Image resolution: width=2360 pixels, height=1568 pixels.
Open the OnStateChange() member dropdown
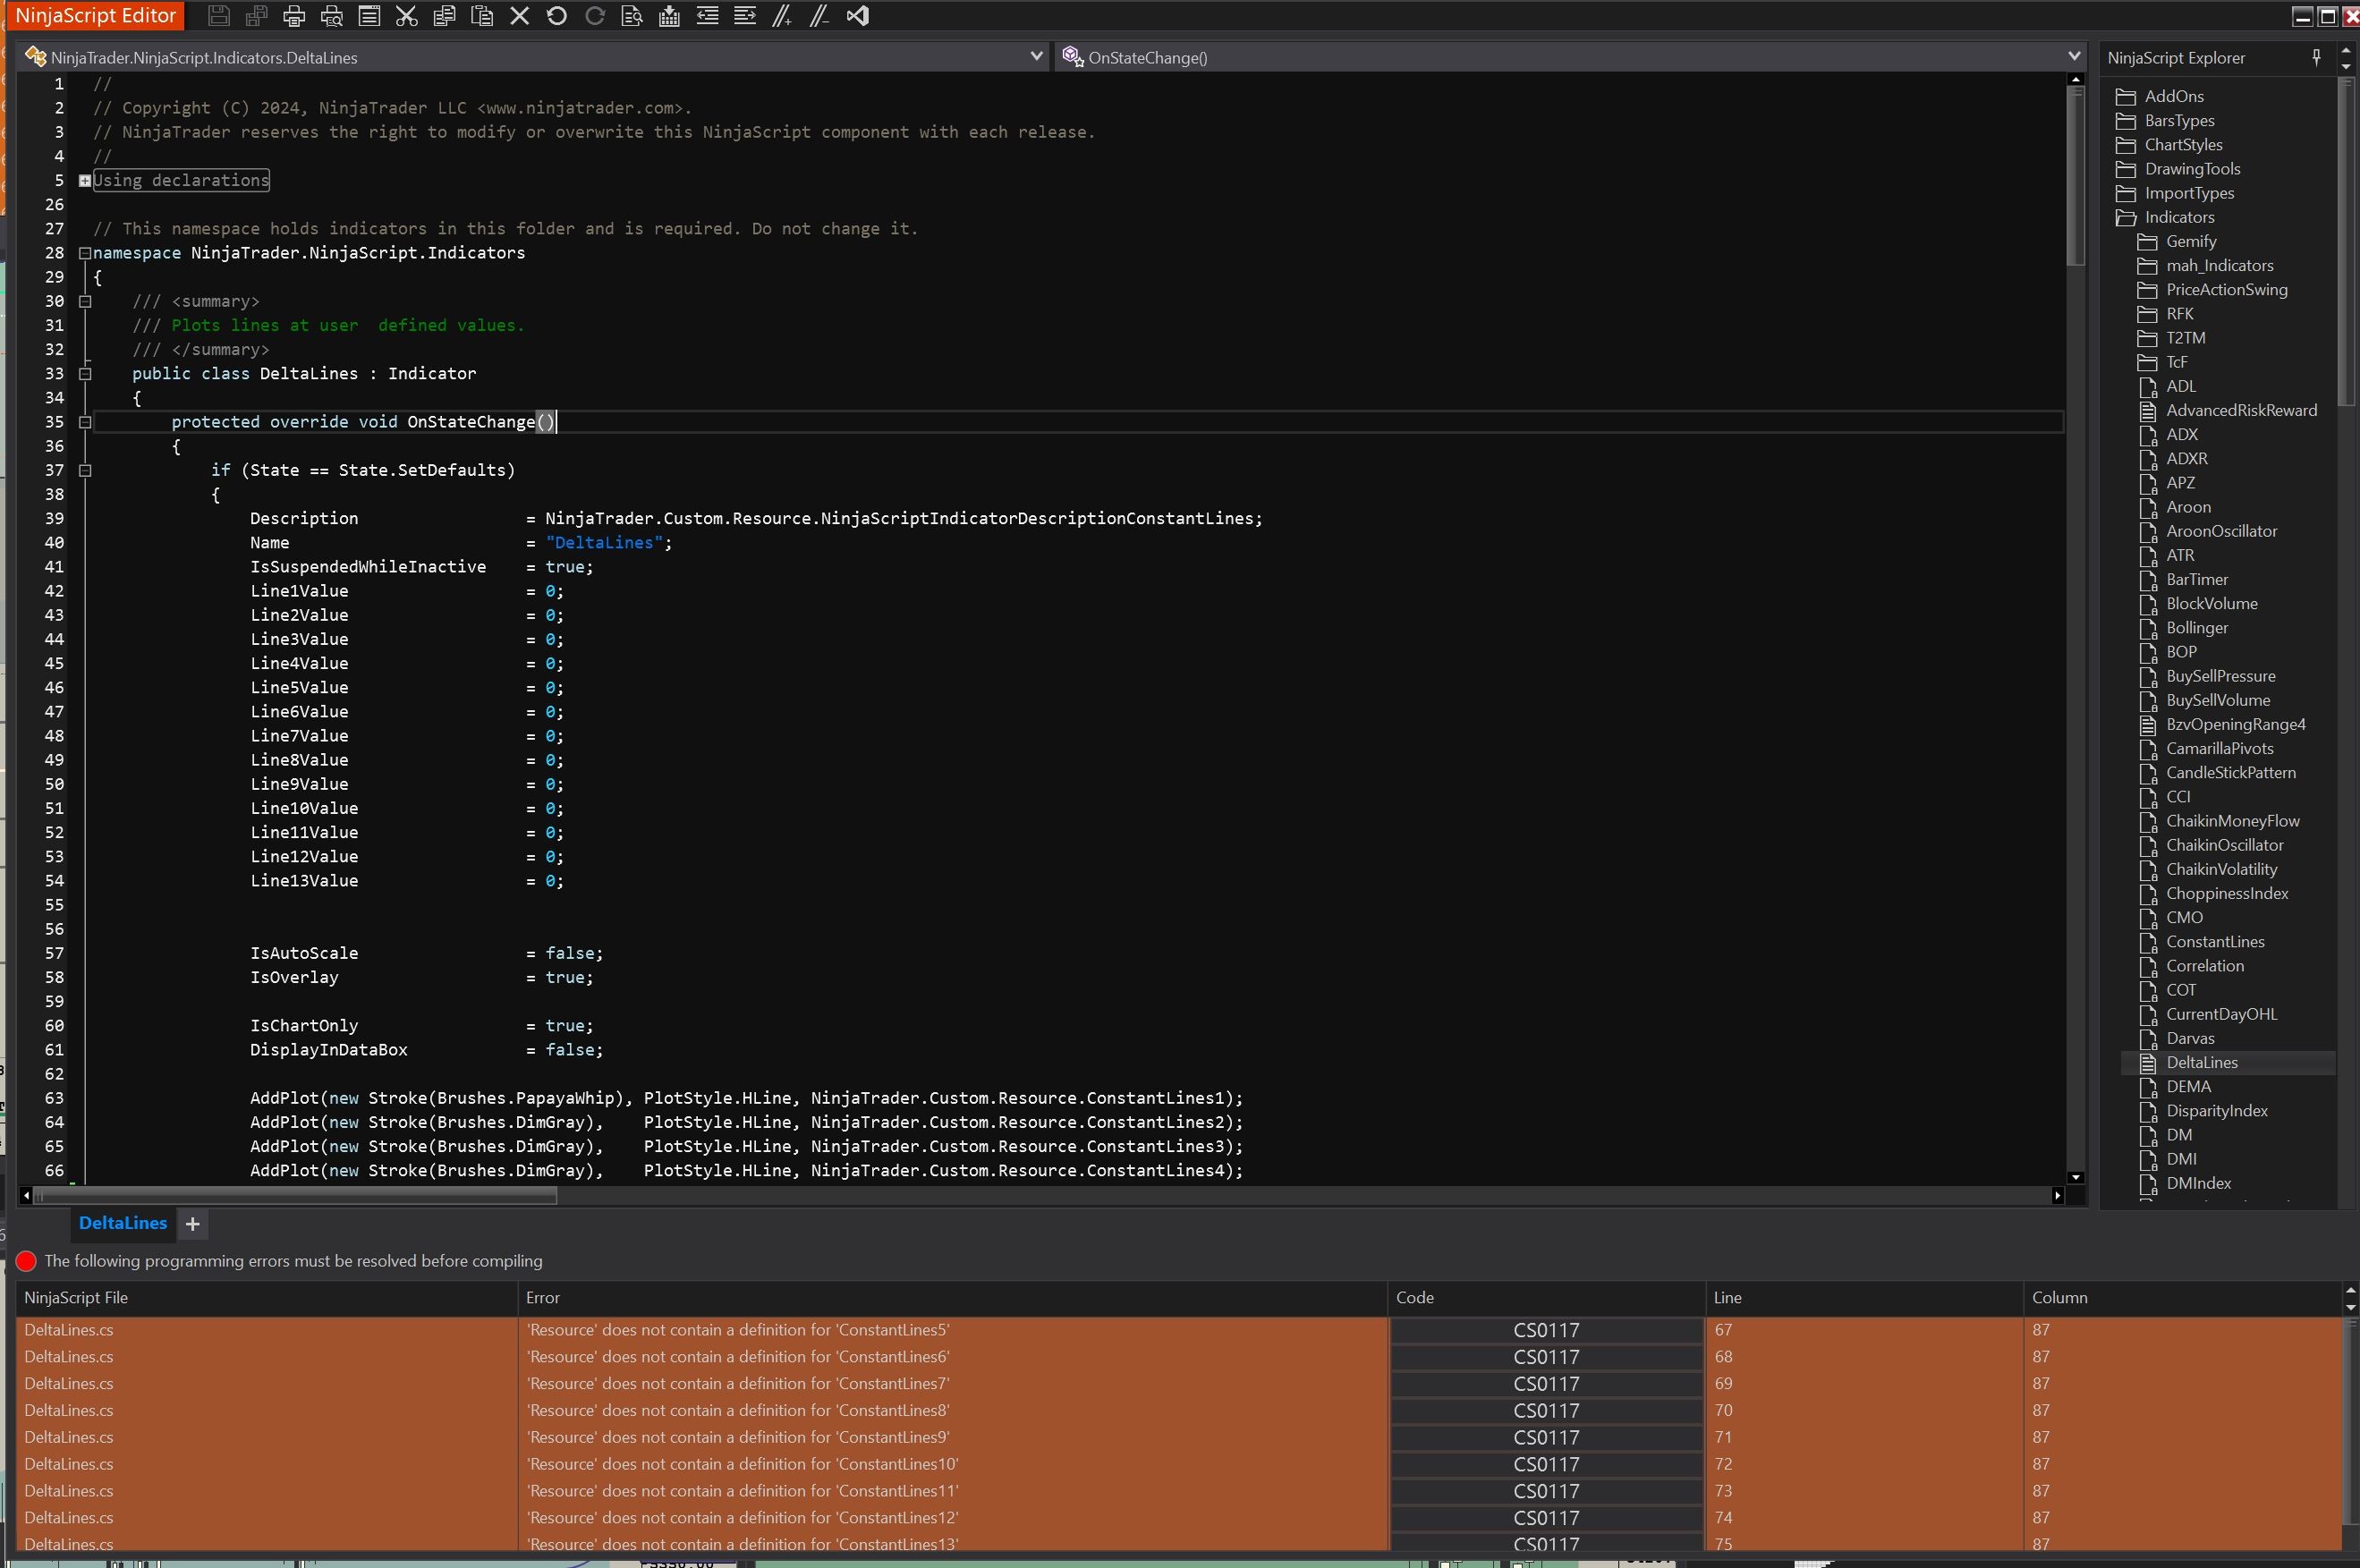(x=2073, y=57)
